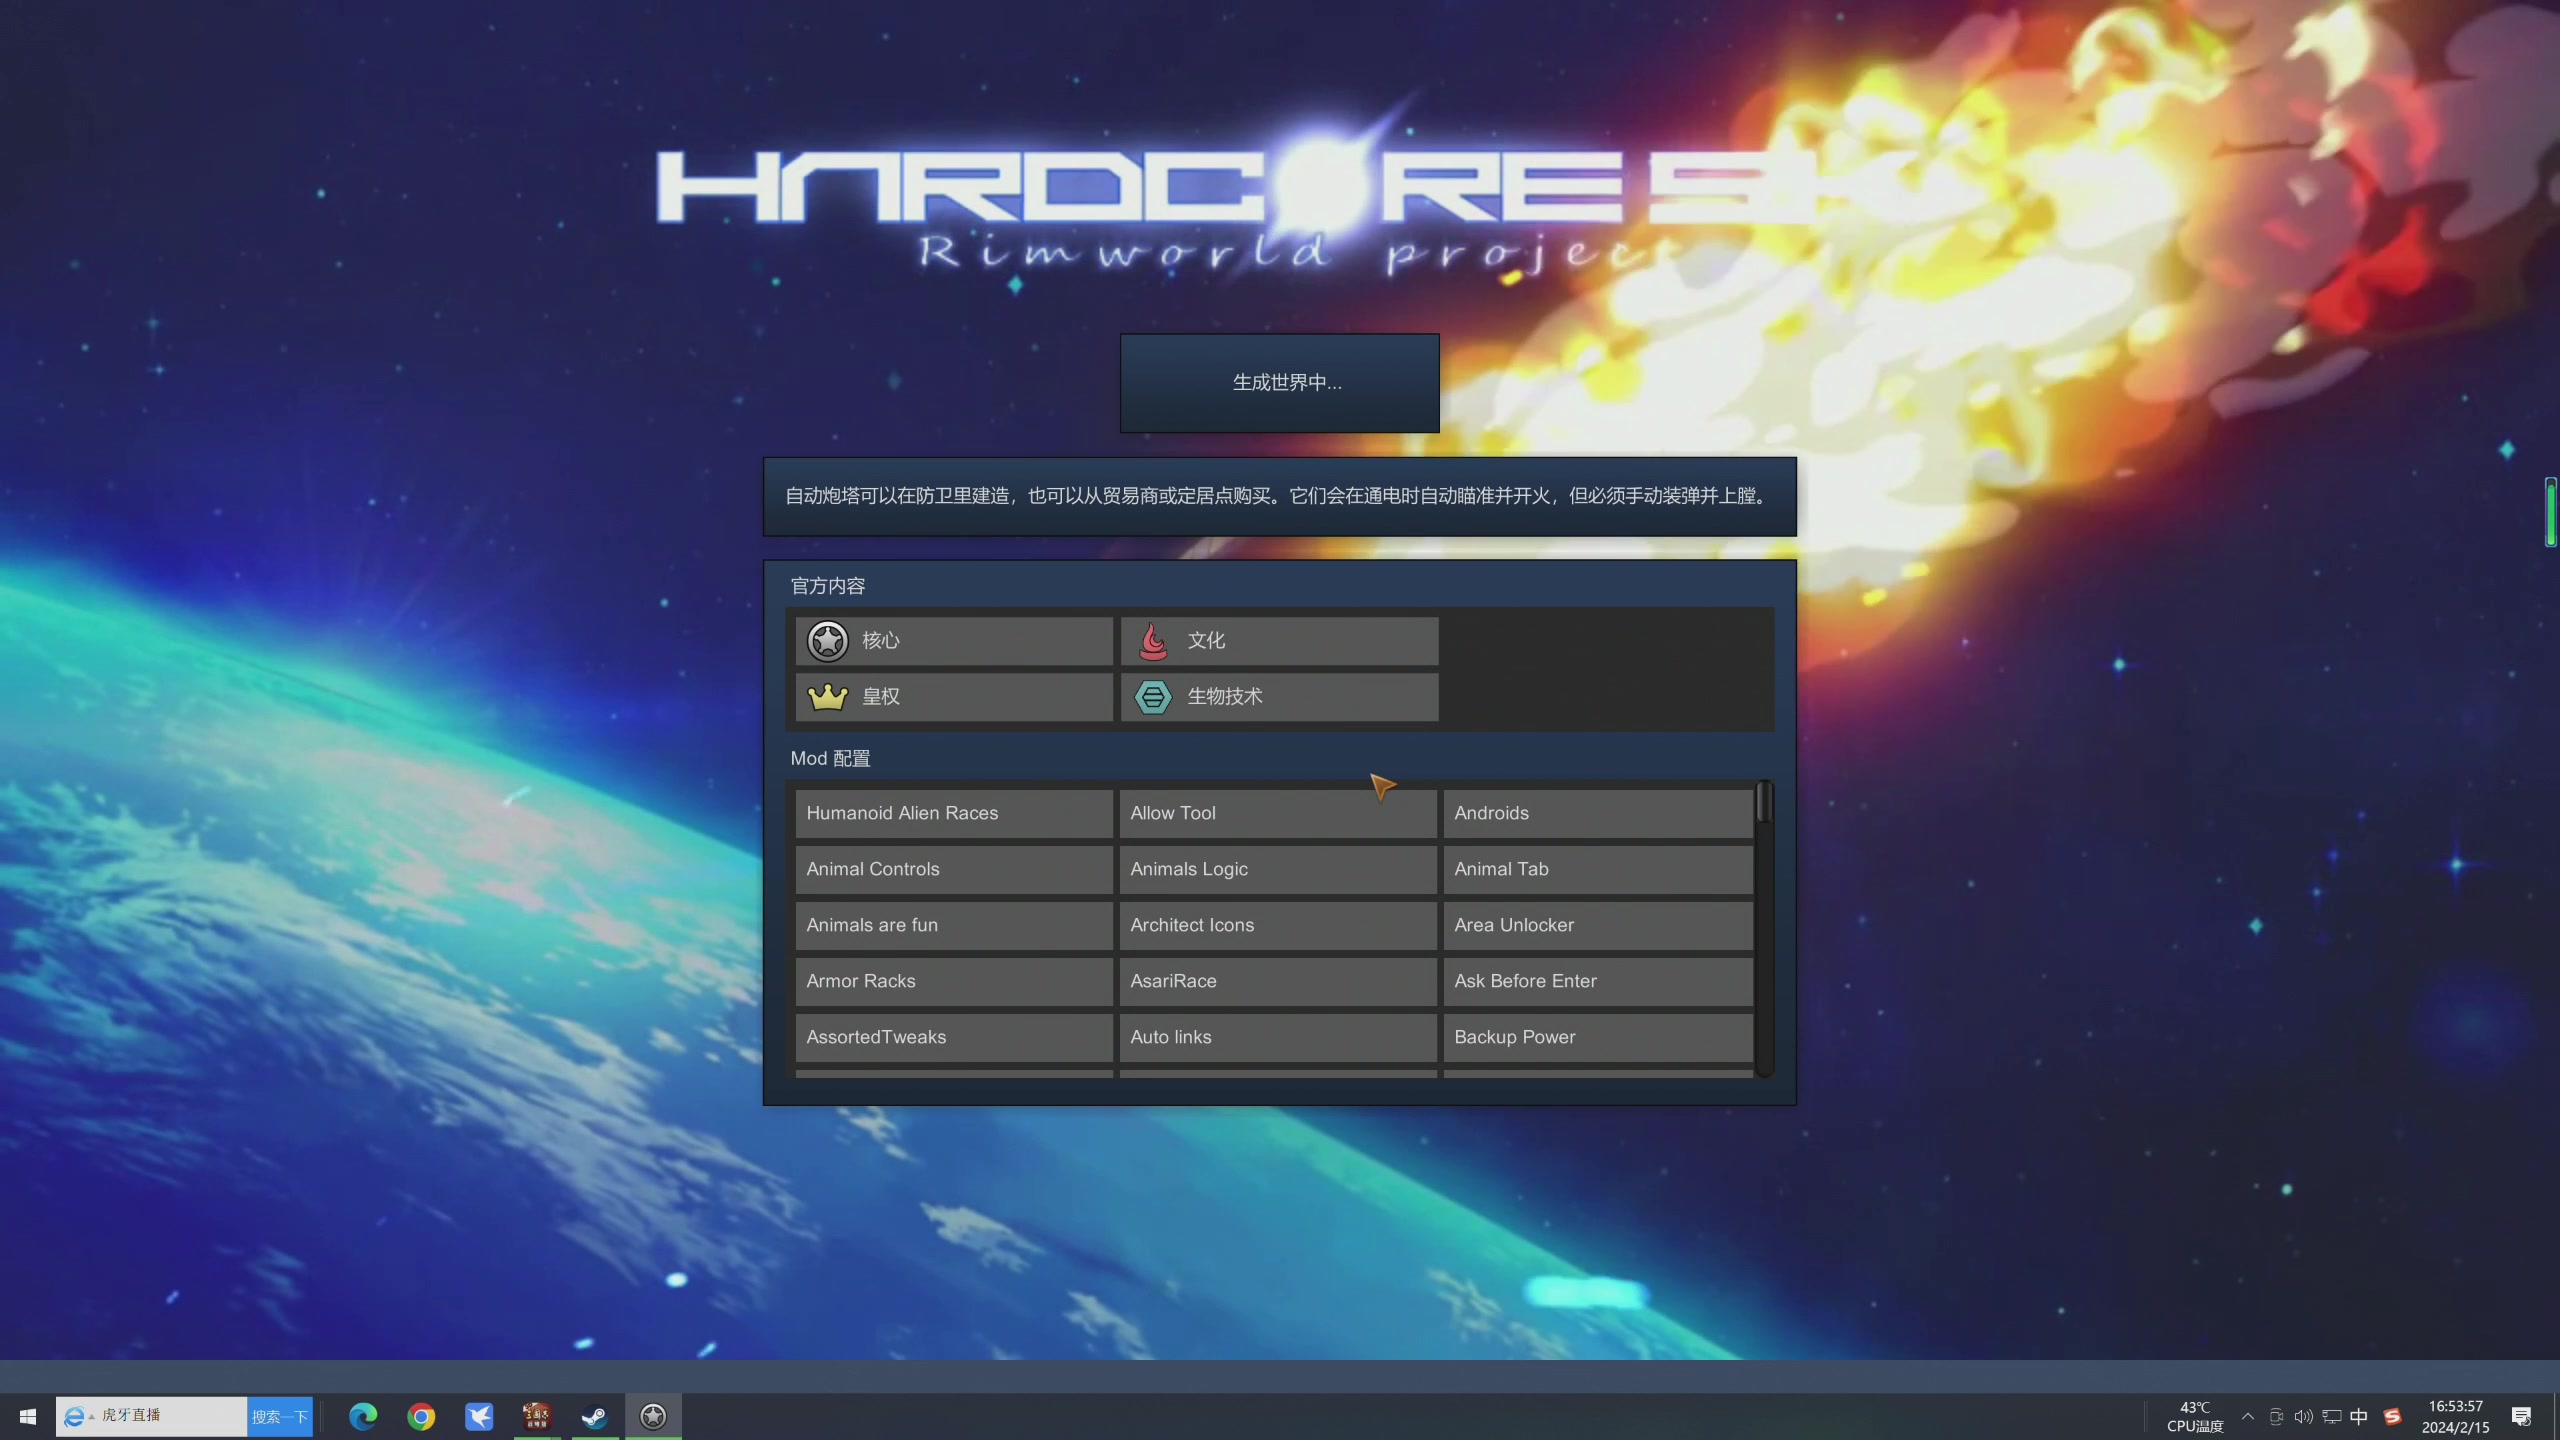
Task: Open the notification center icon
Action: [2521, 1416]
